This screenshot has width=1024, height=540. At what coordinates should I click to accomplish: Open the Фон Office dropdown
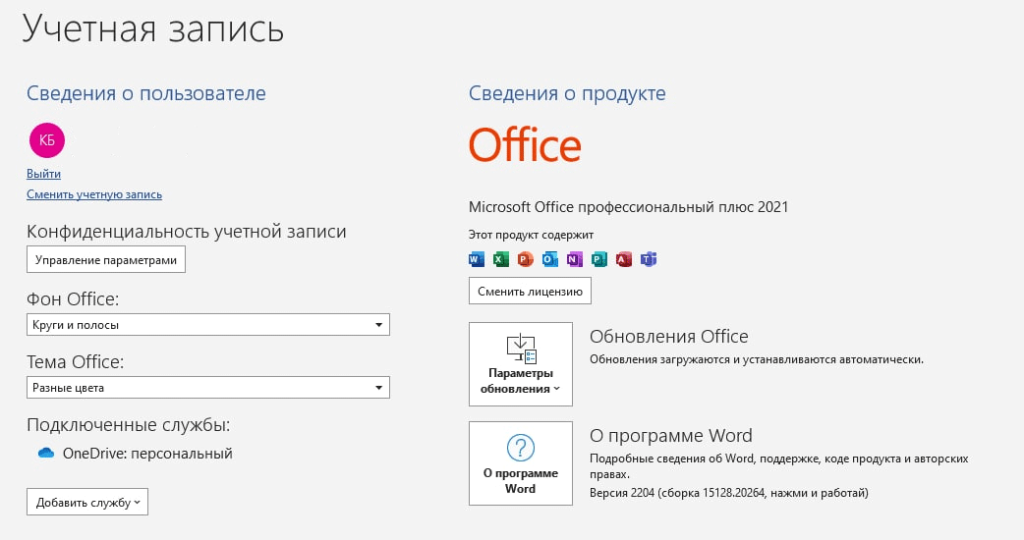tap(208, 325)
